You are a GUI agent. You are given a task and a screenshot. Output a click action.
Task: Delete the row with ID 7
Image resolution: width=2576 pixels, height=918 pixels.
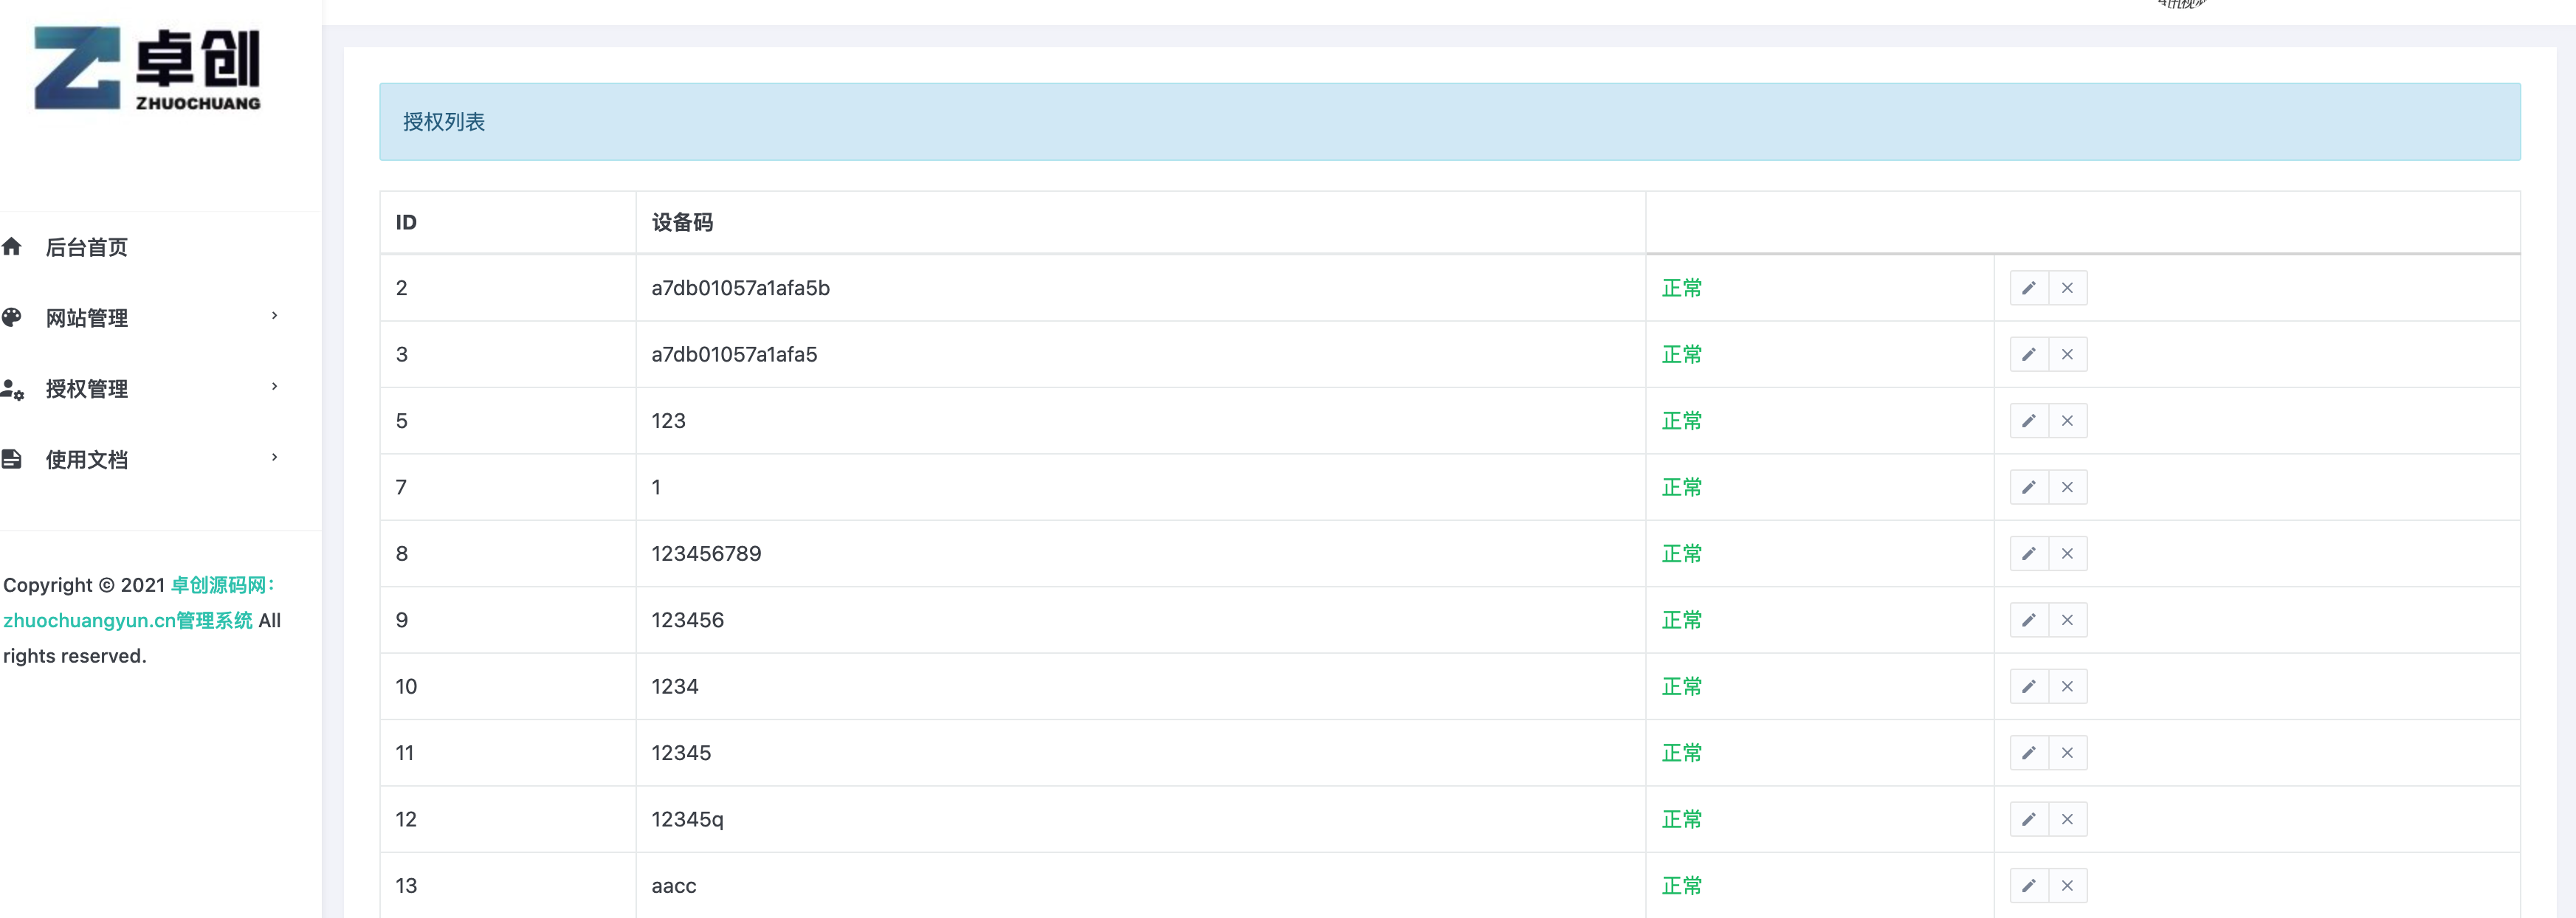click(2067, 487)
